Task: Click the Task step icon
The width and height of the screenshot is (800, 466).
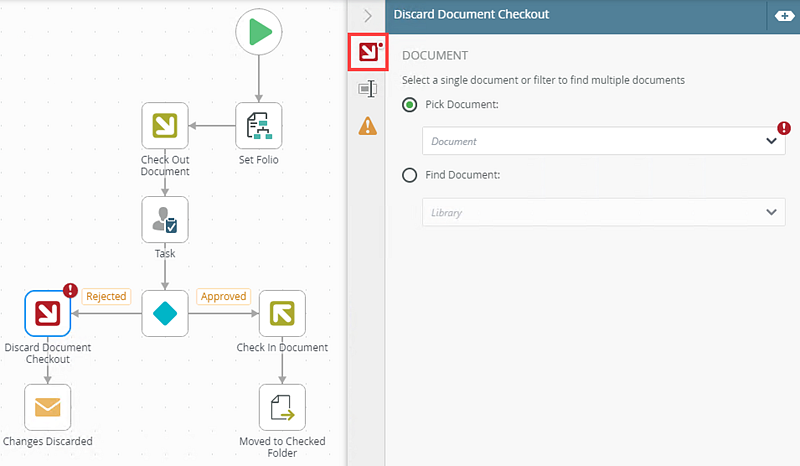Action: [x=165, y=219]
